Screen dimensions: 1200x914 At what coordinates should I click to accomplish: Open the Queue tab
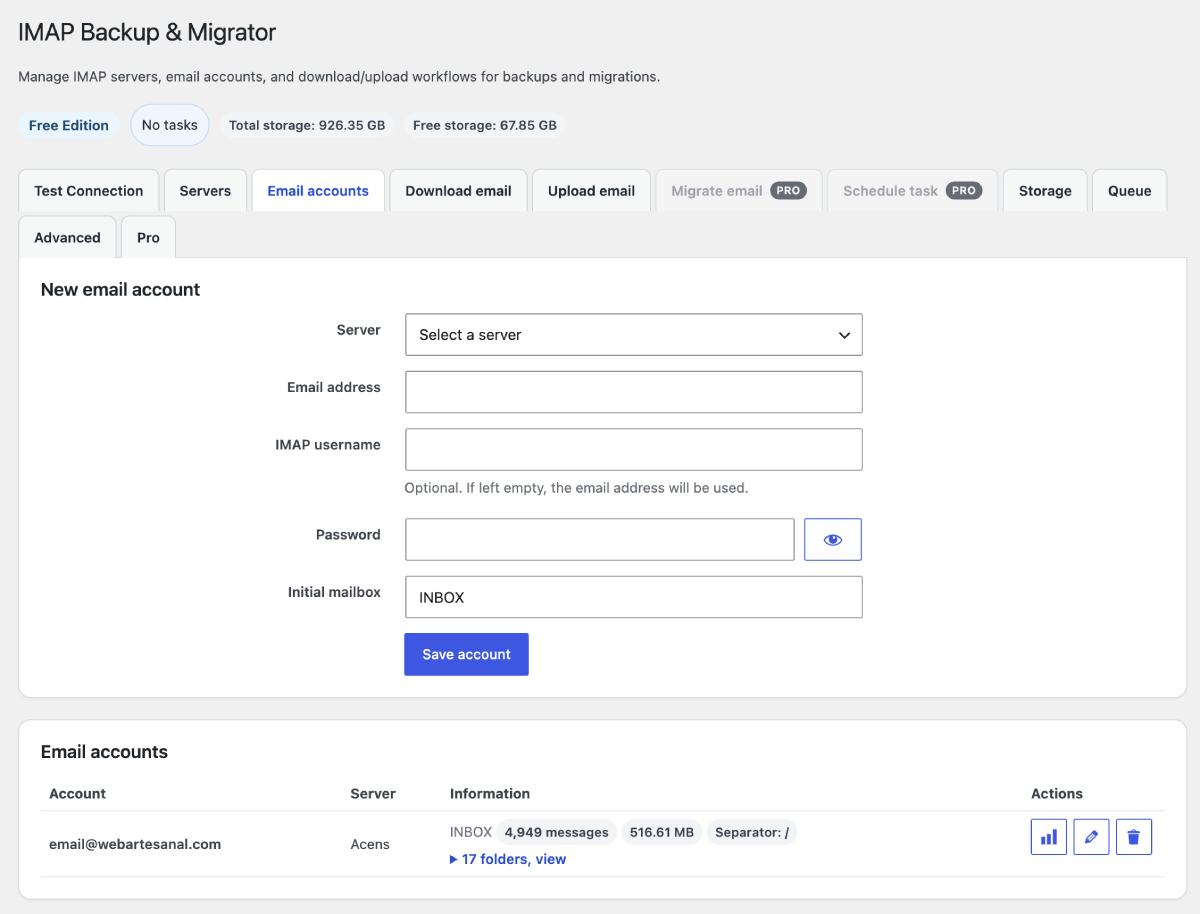point(1129,191)
